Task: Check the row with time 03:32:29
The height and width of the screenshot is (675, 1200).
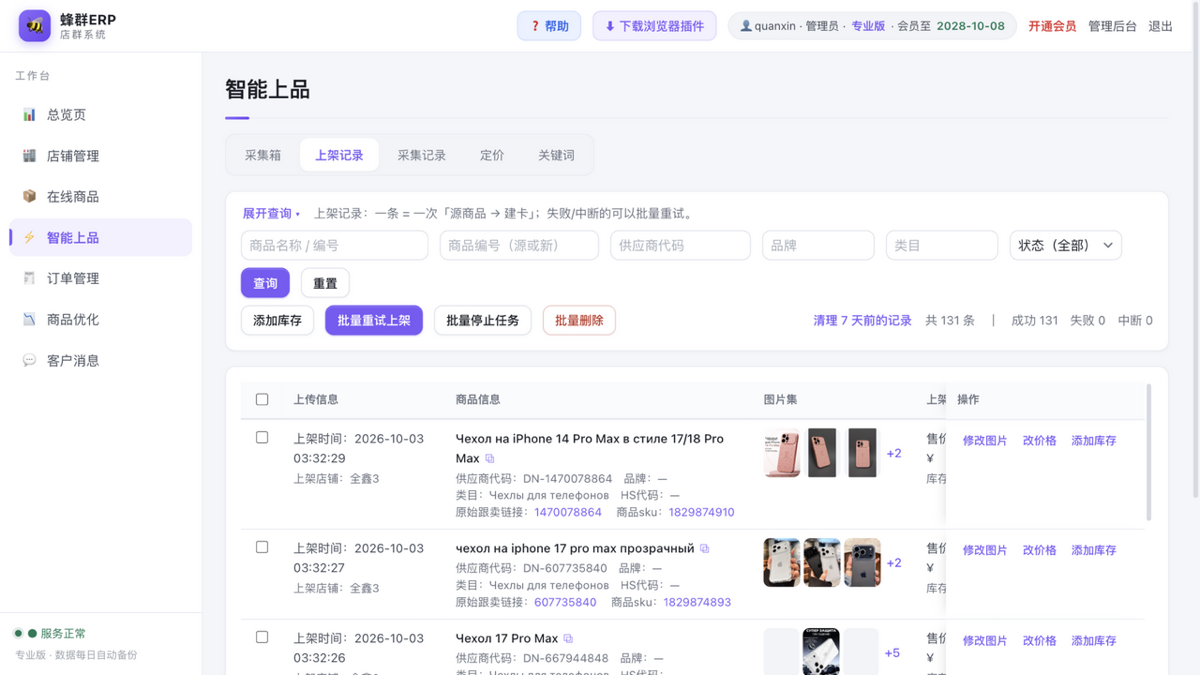Action: tap(262, 438)
